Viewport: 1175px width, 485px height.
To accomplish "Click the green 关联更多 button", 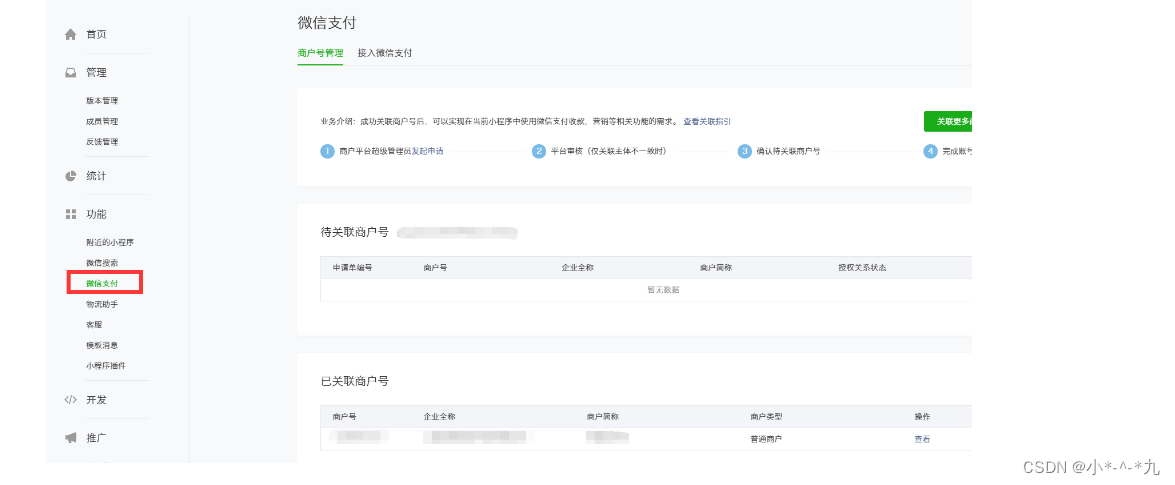I will coord(948,121).
